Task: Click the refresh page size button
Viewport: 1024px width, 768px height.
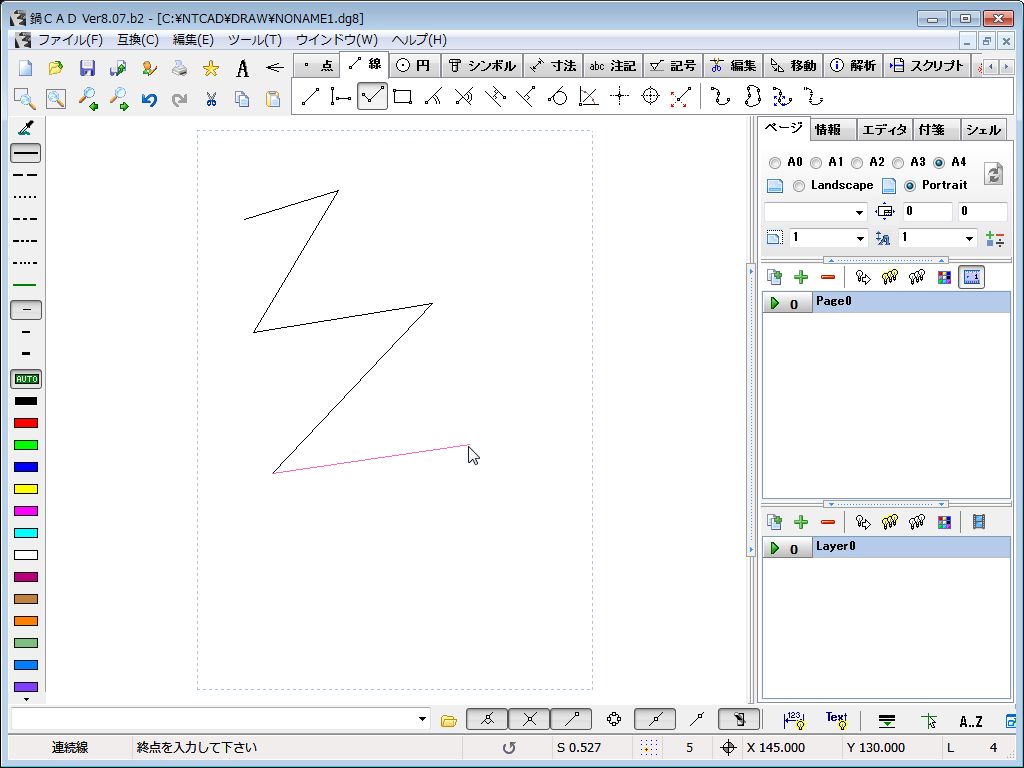Action: [993, 174]
